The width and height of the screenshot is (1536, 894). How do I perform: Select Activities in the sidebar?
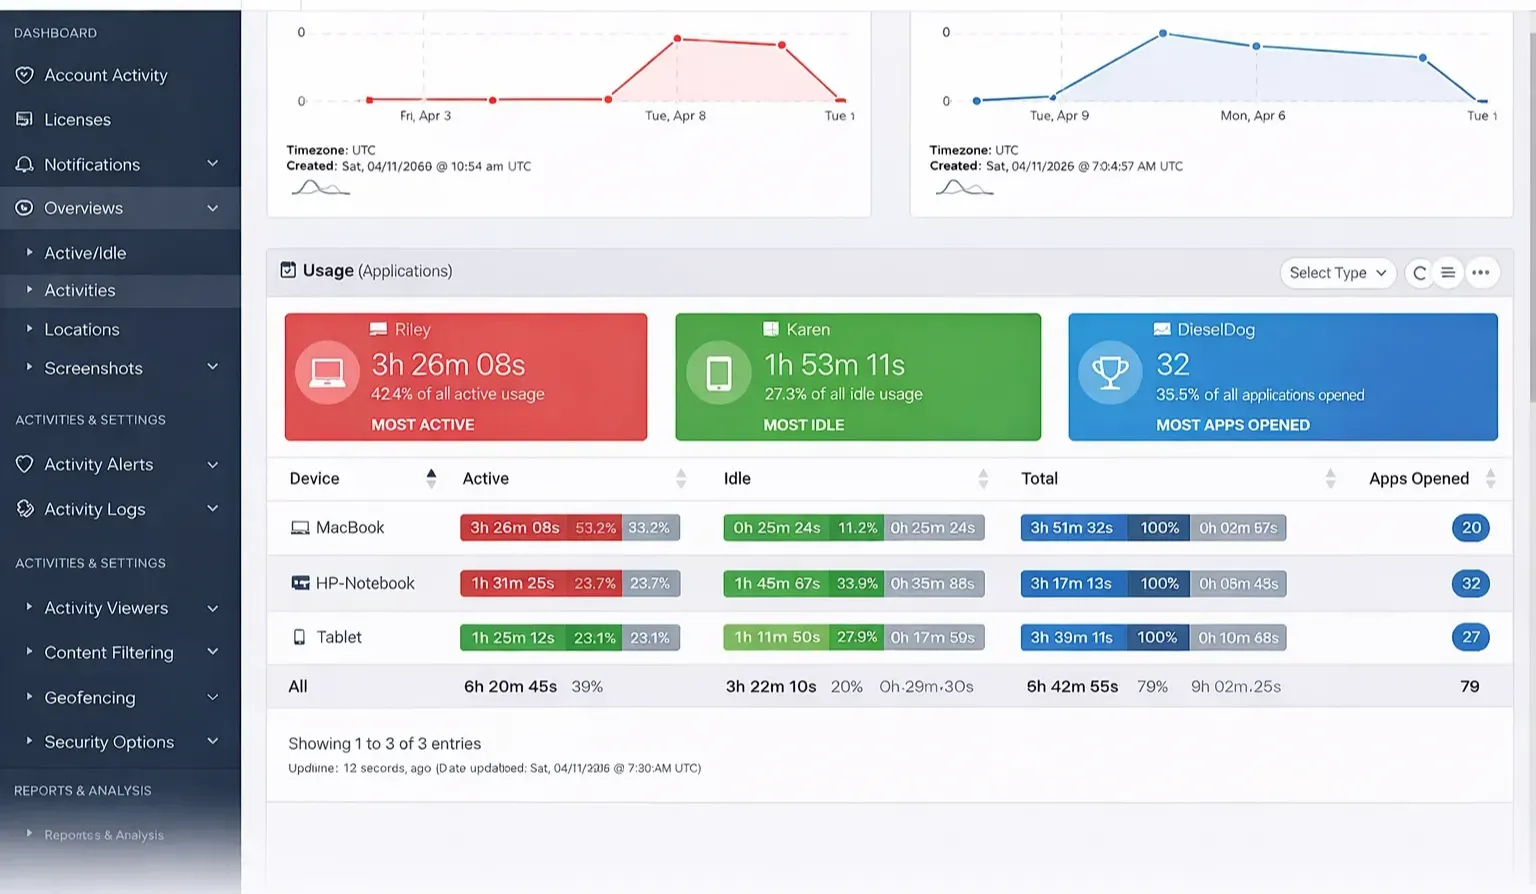(80, 290)
